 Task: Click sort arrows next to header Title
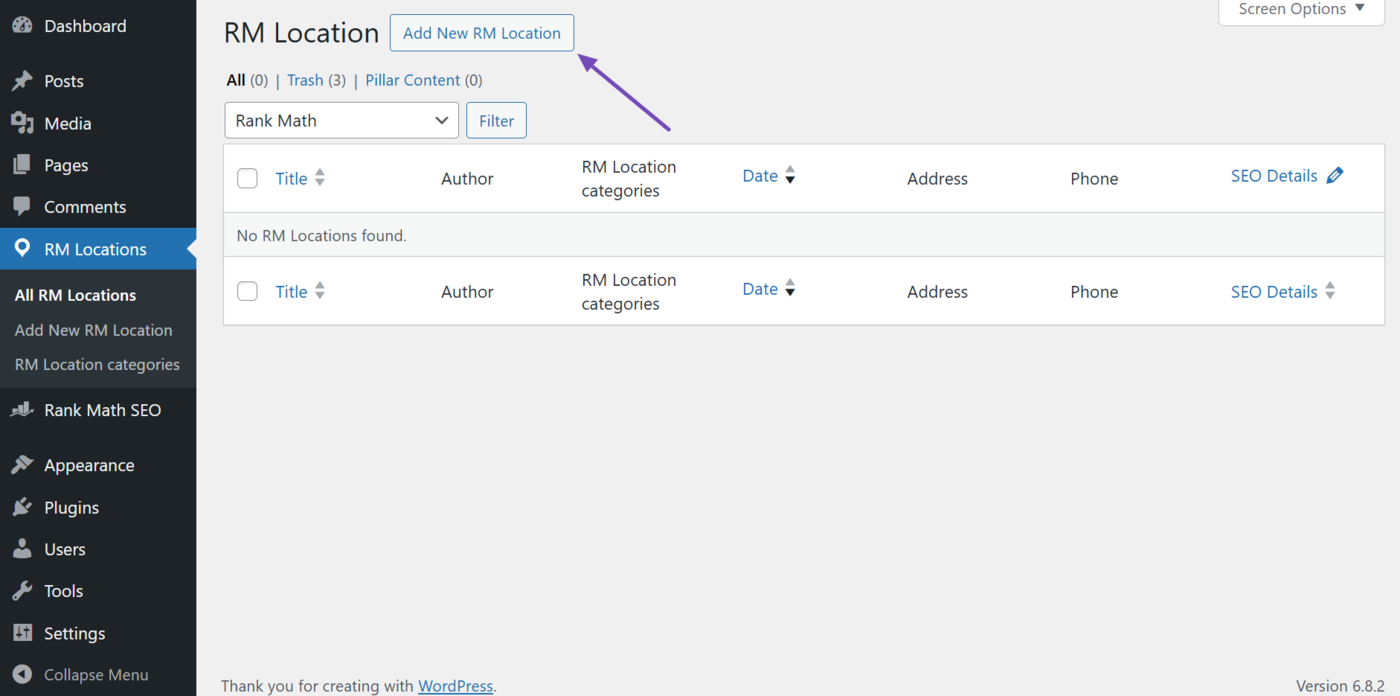click(320, 178)
